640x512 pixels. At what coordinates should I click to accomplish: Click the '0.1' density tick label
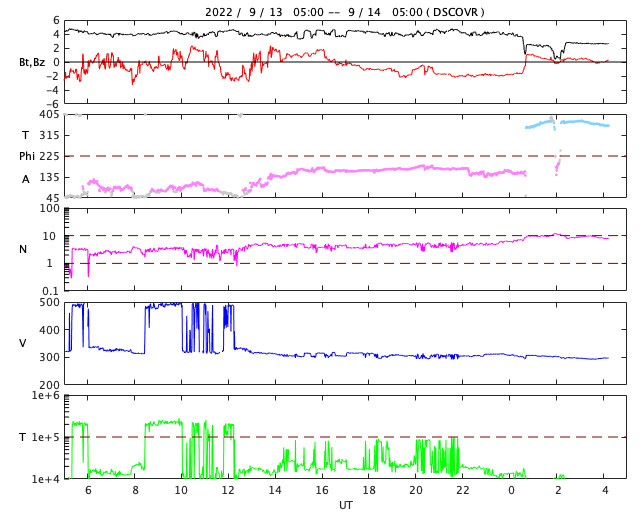[51, 291]
